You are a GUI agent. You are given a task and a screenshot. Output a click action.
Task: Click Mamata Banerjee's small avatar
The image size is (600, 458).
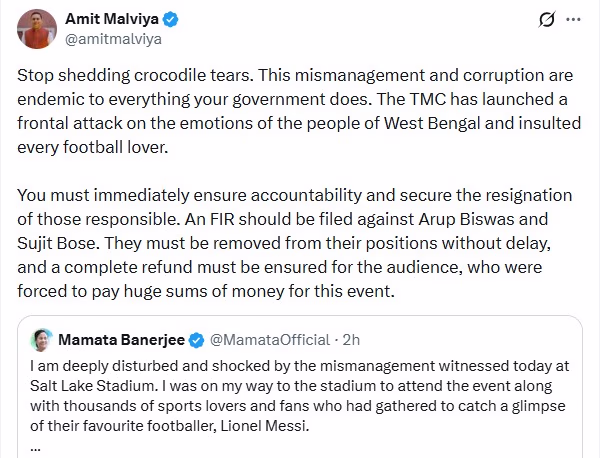pyautogui.click(x=42, y=339)
